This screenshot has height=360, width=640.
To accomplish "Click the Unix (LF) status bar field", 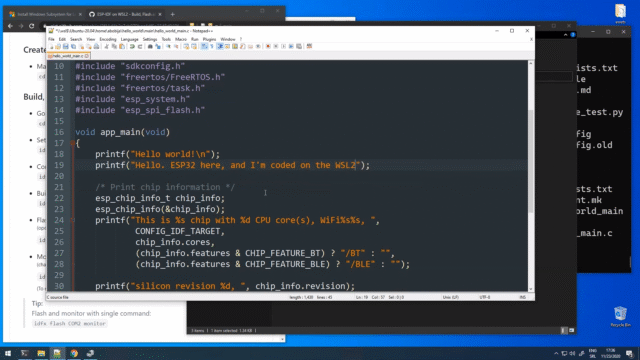I will pos(451,297).
